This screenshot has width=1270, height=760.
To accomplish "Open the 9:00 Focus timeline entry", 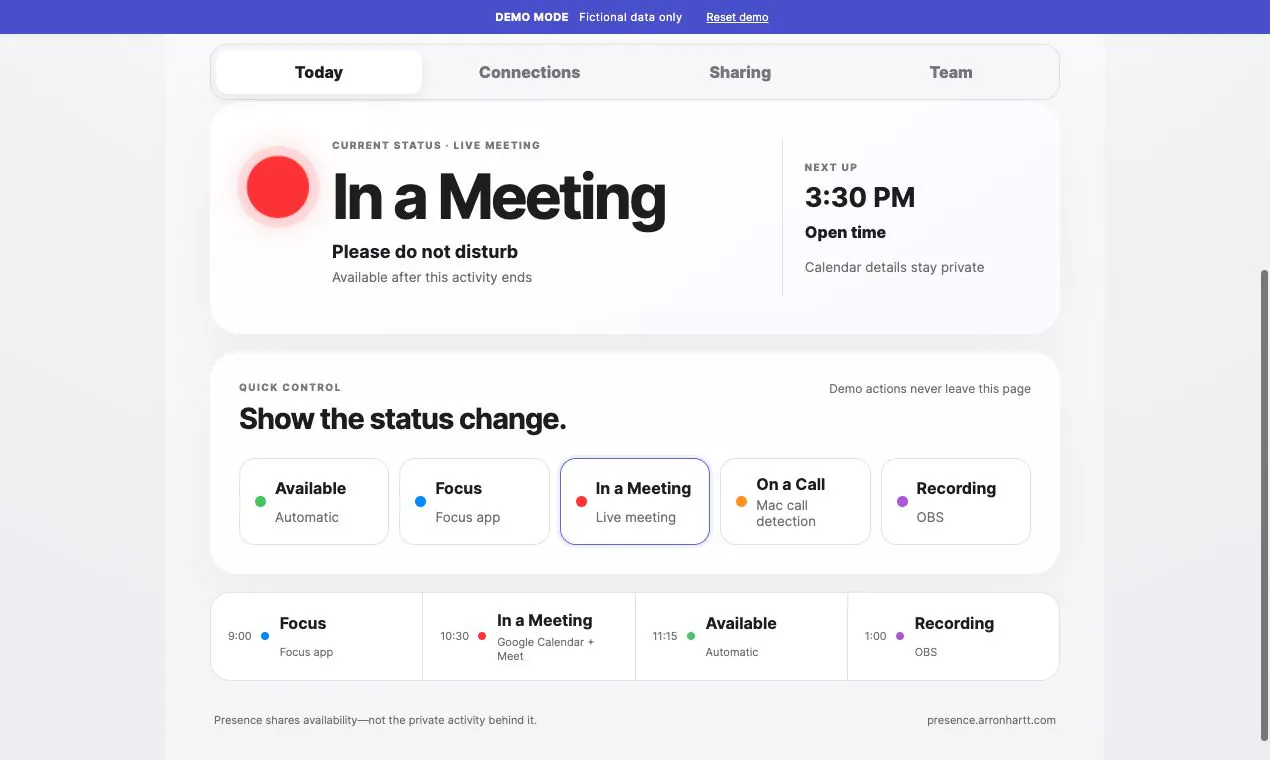I will (x=317, y=636).
